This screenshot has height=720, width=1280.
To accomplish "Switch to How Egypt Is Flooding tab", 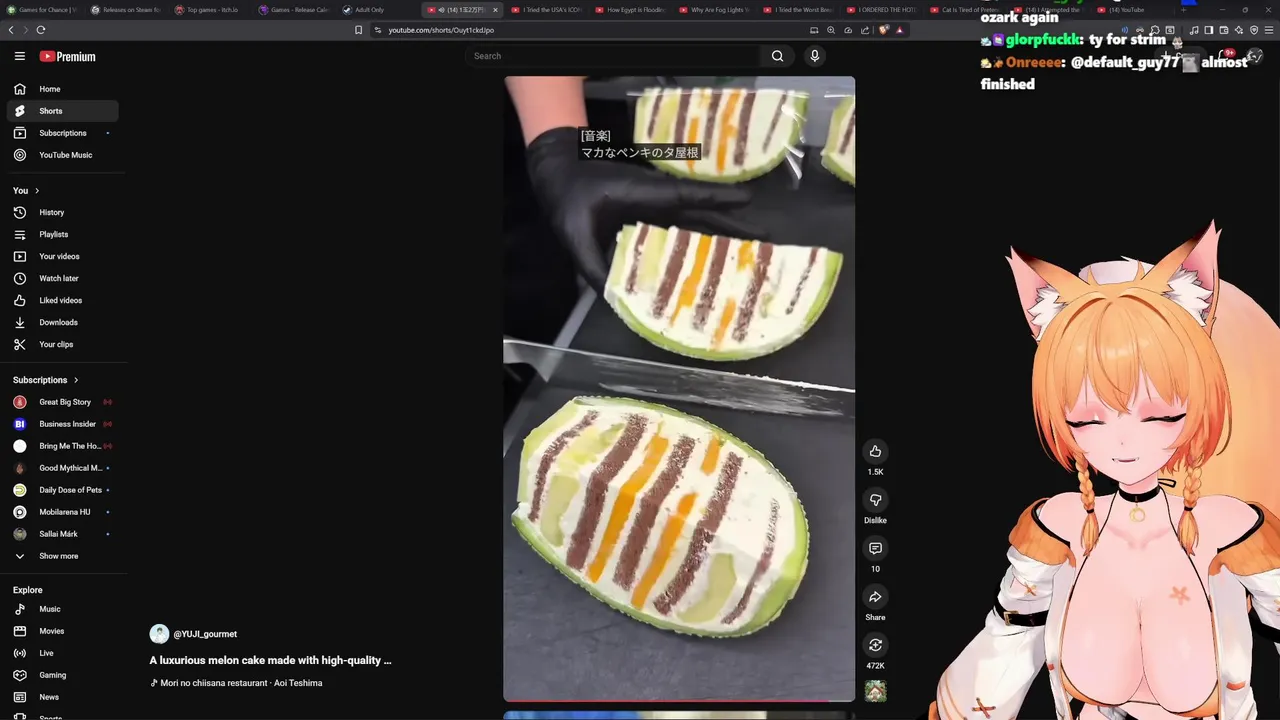I will [x=630, y=10].
